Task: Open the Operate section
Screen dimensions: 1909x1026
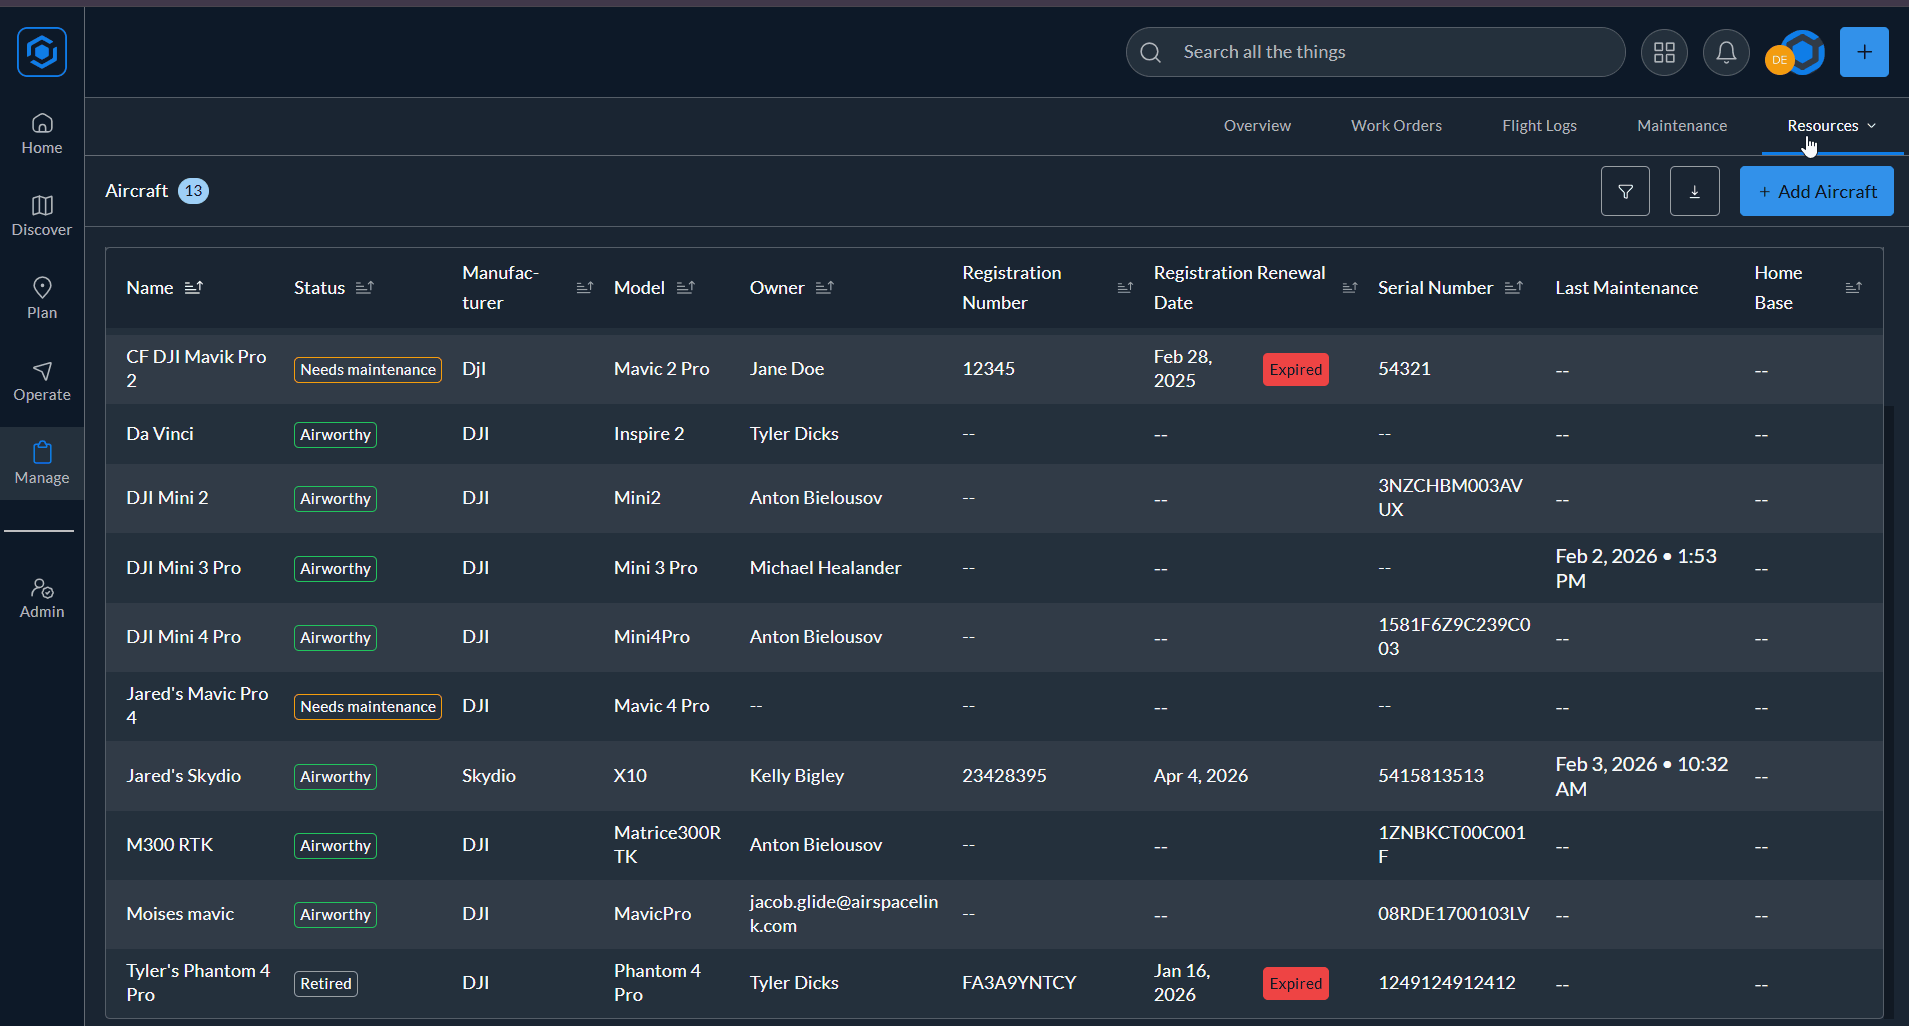Action: pyautogui.click(x=42, y=381)
